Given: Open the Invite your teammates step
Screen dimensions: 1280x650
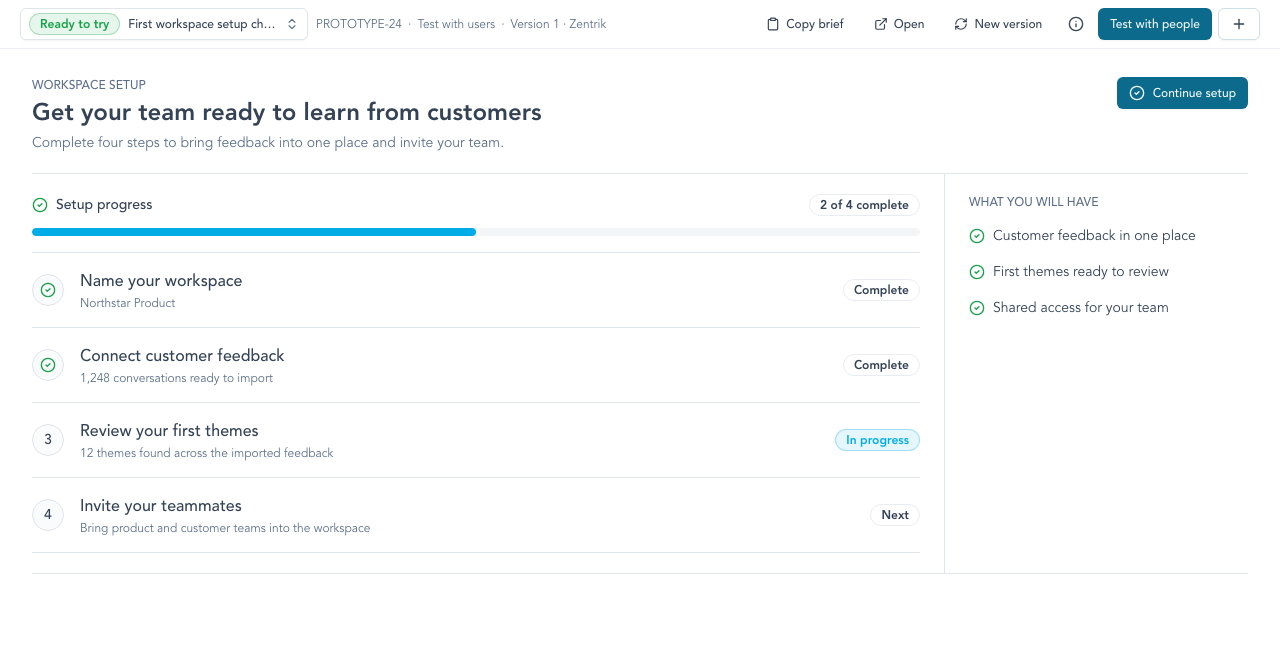Looking at the screenshot, I should [476, 515].
